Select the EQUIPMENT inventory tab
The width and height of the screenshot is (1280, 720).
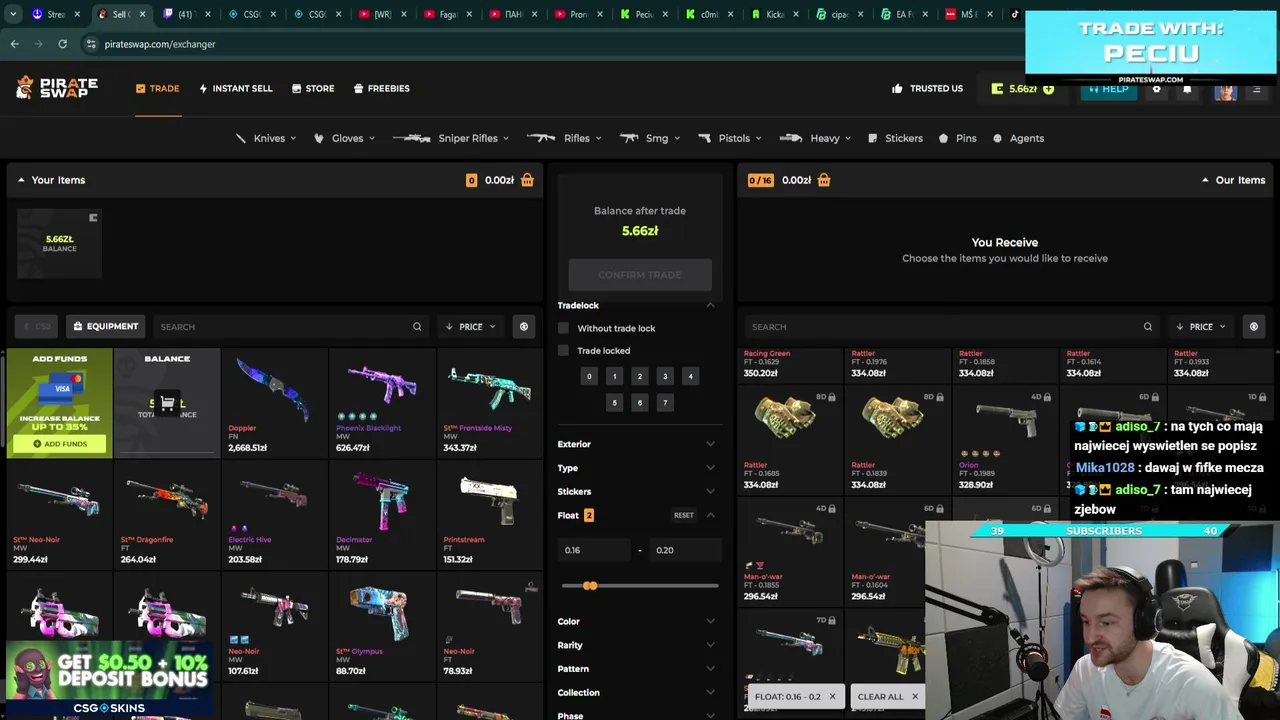(105, 327)
